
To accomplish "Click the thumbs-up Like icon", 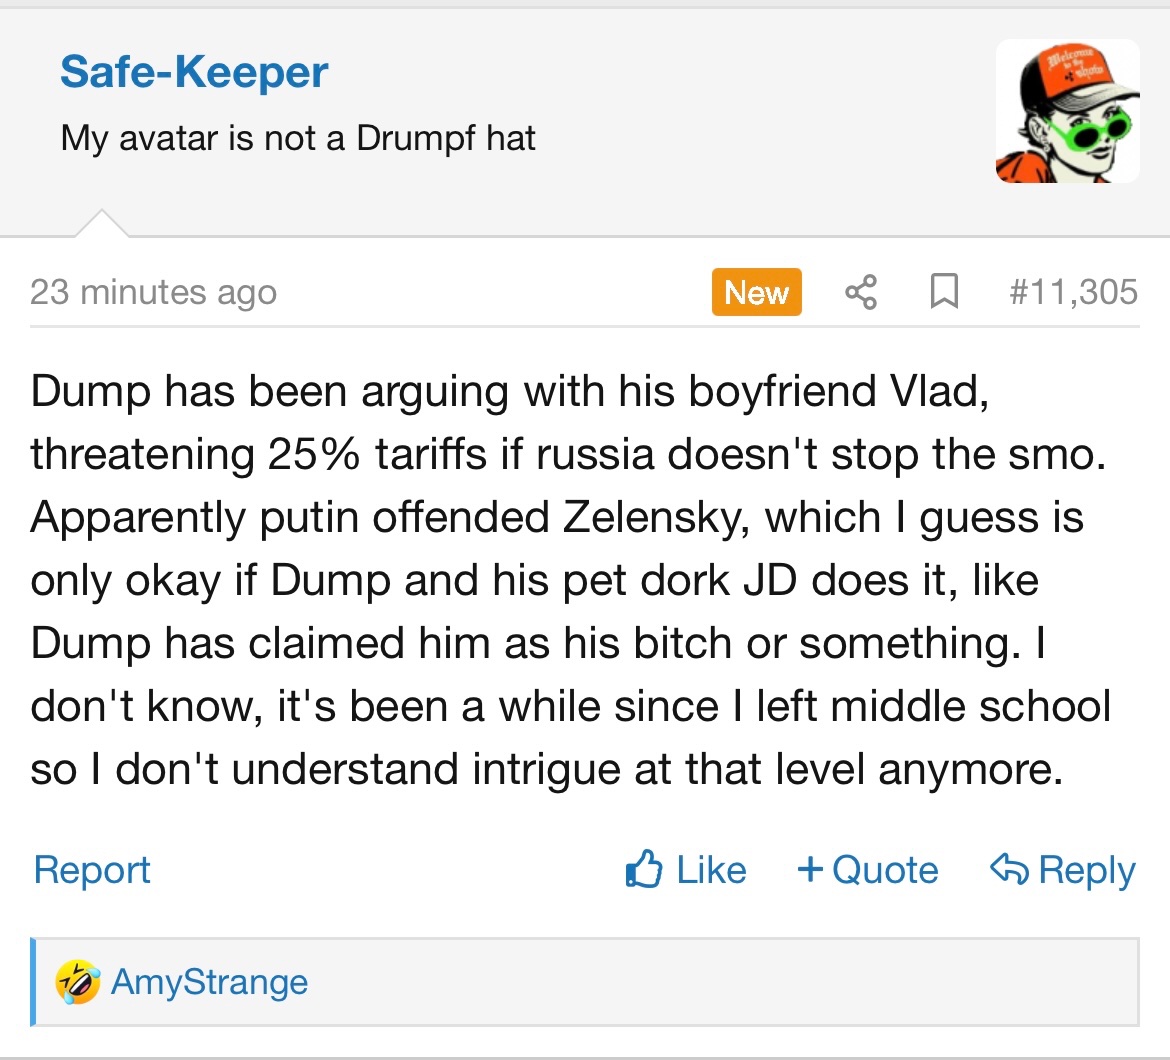I will click(645, 869).
